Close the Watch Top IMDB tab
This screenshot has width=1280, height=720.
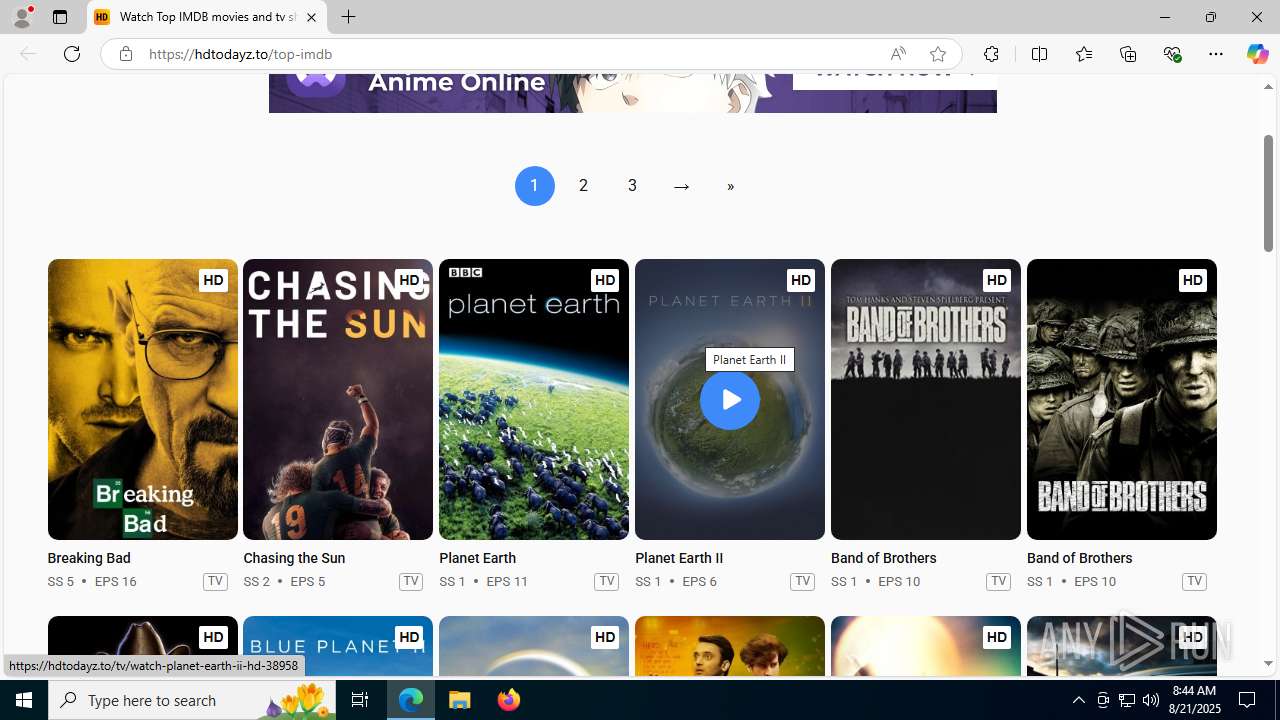pos(311,17)
